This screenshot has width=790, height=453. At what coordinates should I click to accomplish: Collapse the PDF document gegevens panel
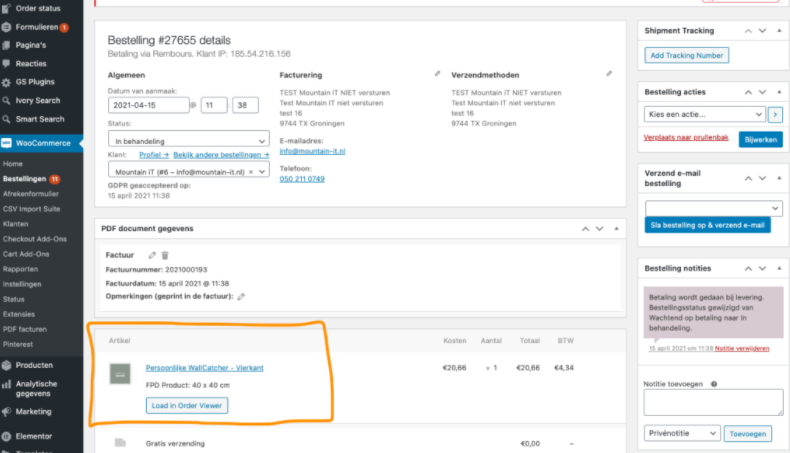pyautogui.click(x=616, y=229)
